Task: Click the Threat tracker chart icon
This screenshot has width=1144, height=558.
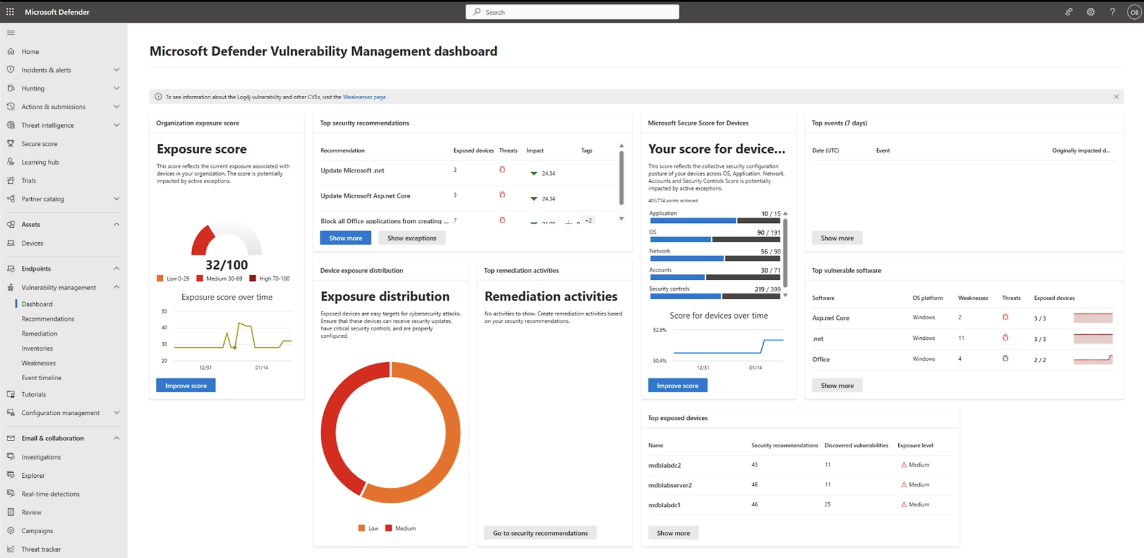Action: point(10,549)
